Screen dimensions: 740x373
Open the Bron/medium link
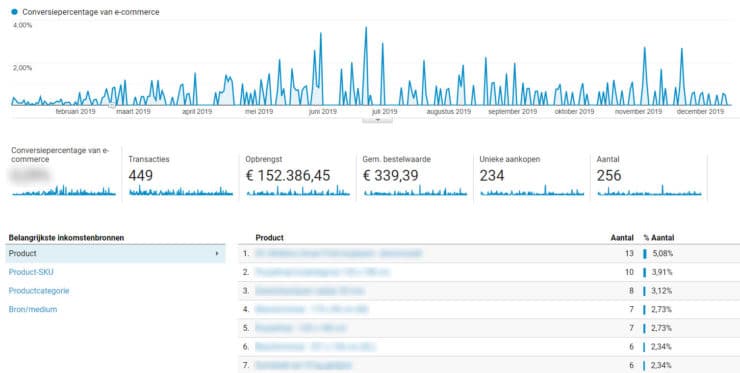33,309
